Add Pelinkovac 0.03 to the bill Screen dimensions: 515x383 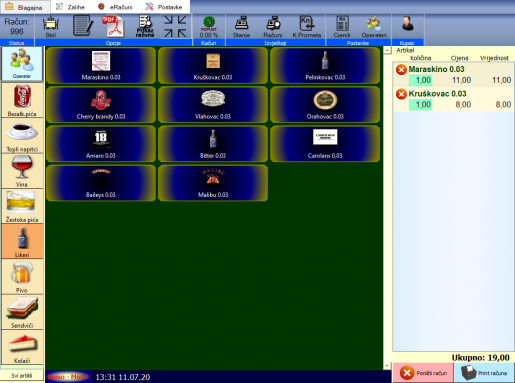(x=325, y=65)
